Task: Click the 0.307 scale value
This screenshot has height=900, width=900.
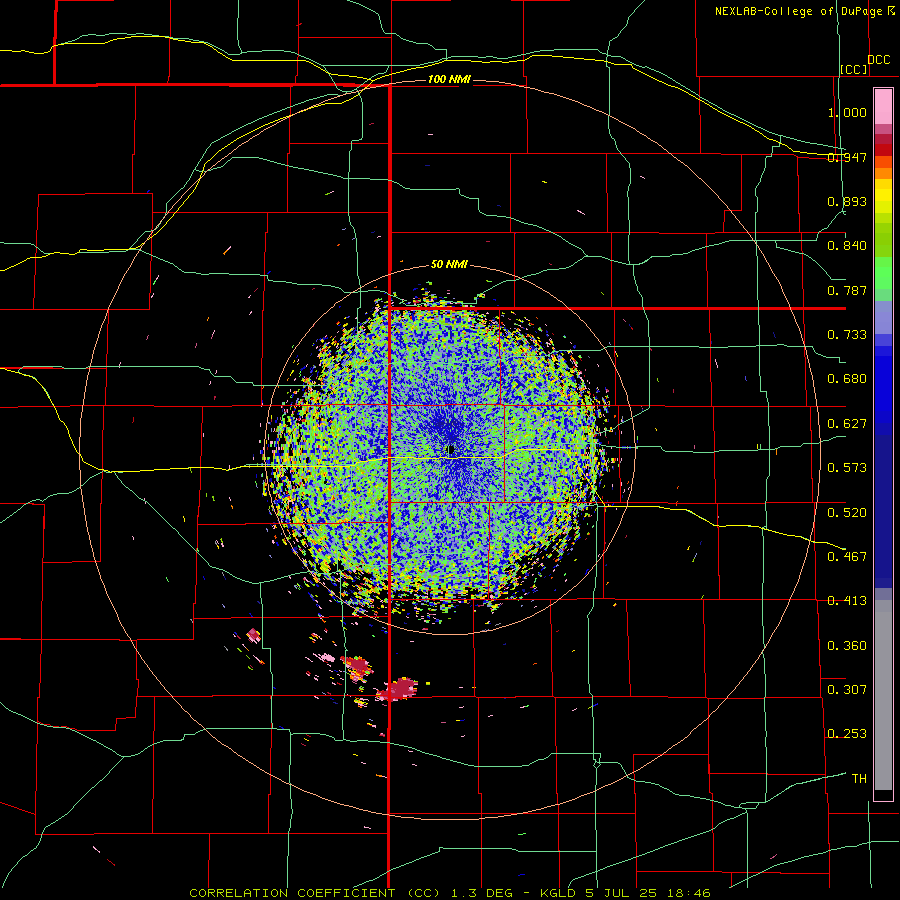Action: [x=847, y=689]
